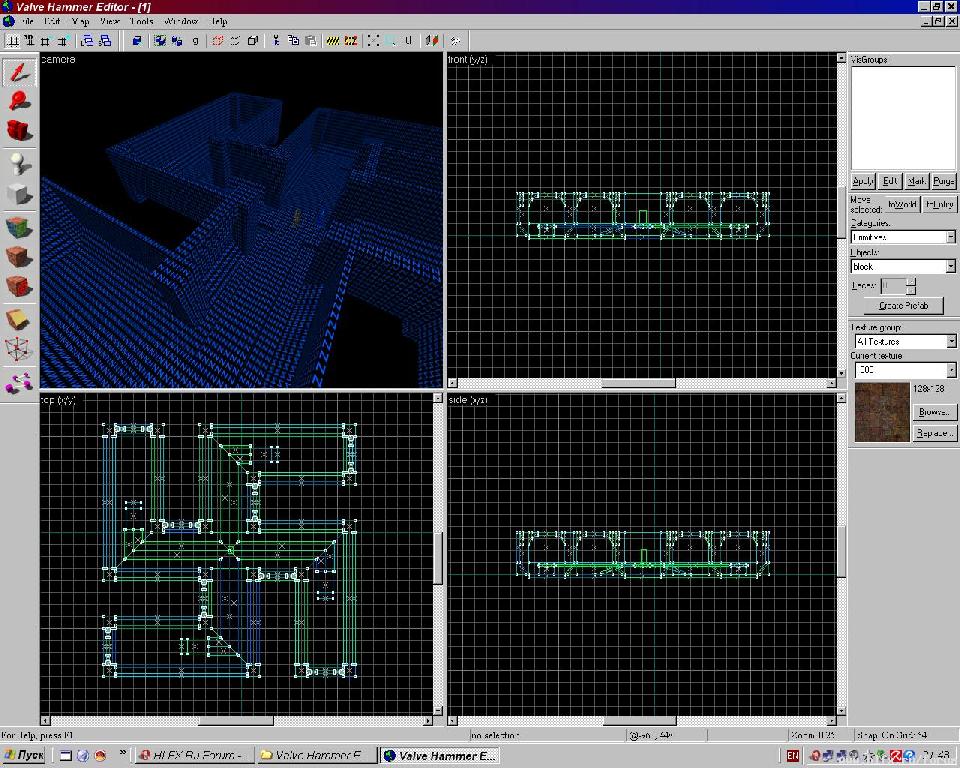The image size is (960, 768).
Task: Open the Window menu
Action: (181, 21)
